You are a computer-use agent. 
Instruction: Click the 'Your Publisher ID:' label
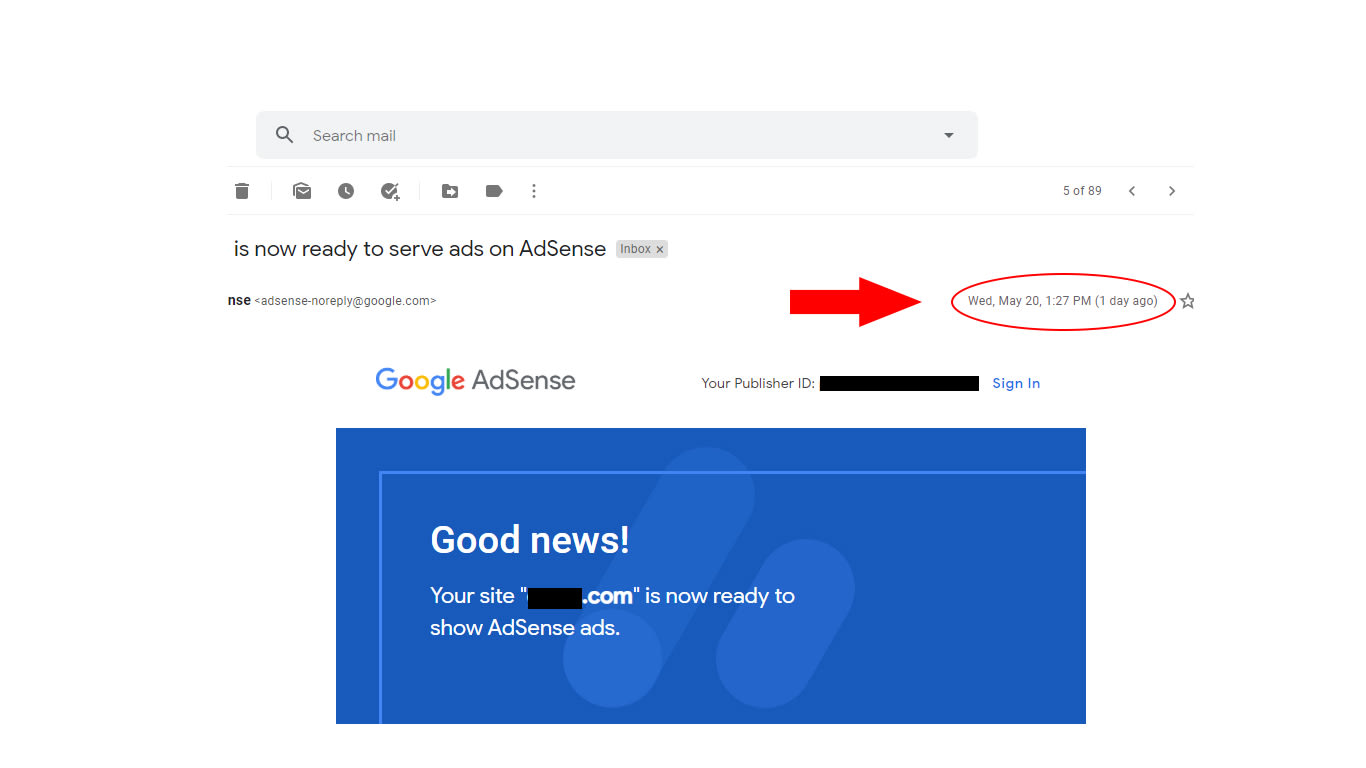[758, 383]
